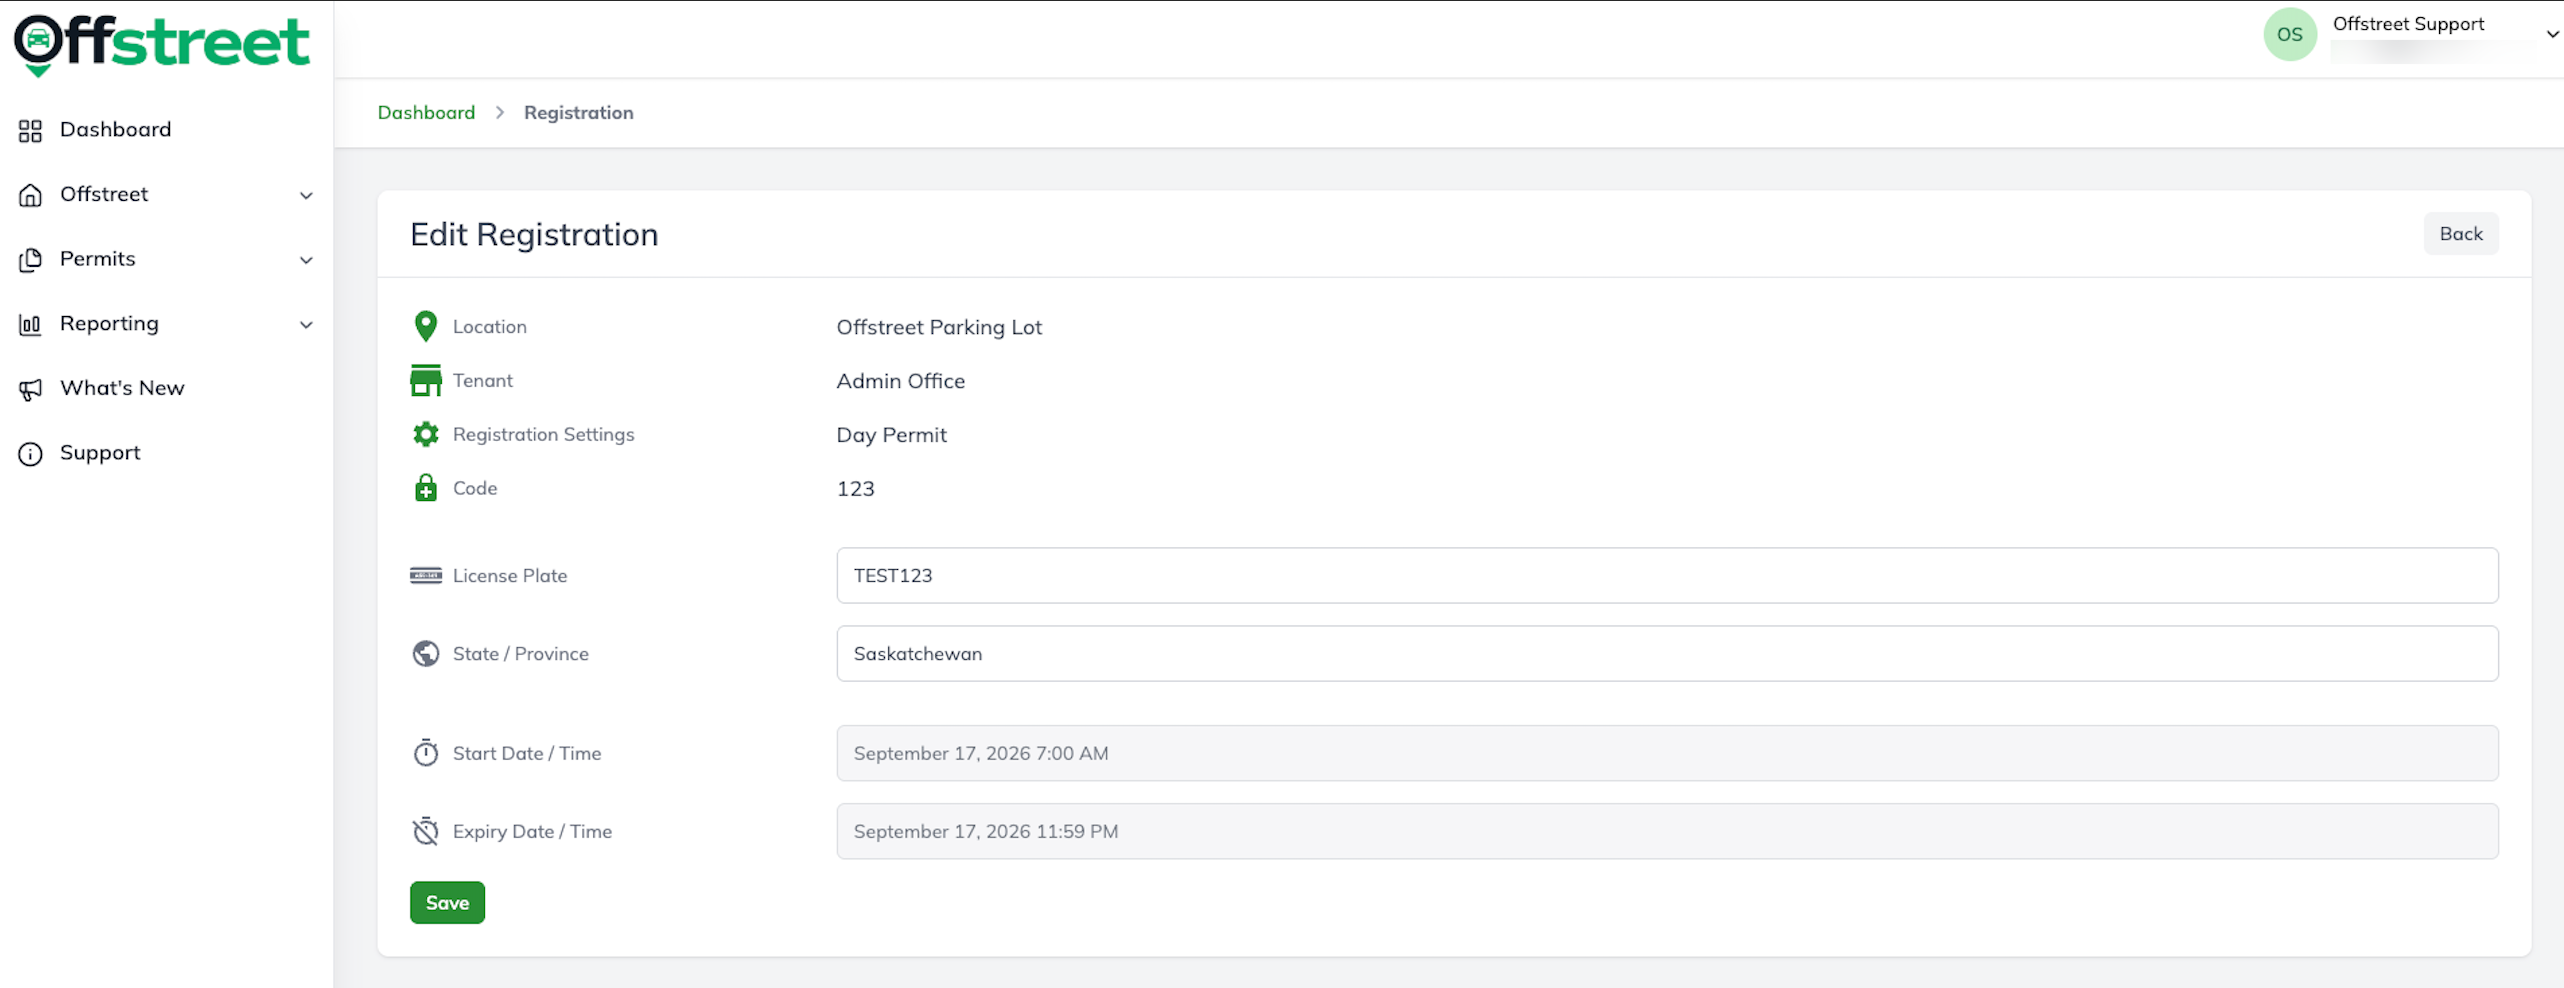This screenshot has width=2564, height=988.
Task: Click the Reporting bar chart icon
Action: (x=30, y=325)
